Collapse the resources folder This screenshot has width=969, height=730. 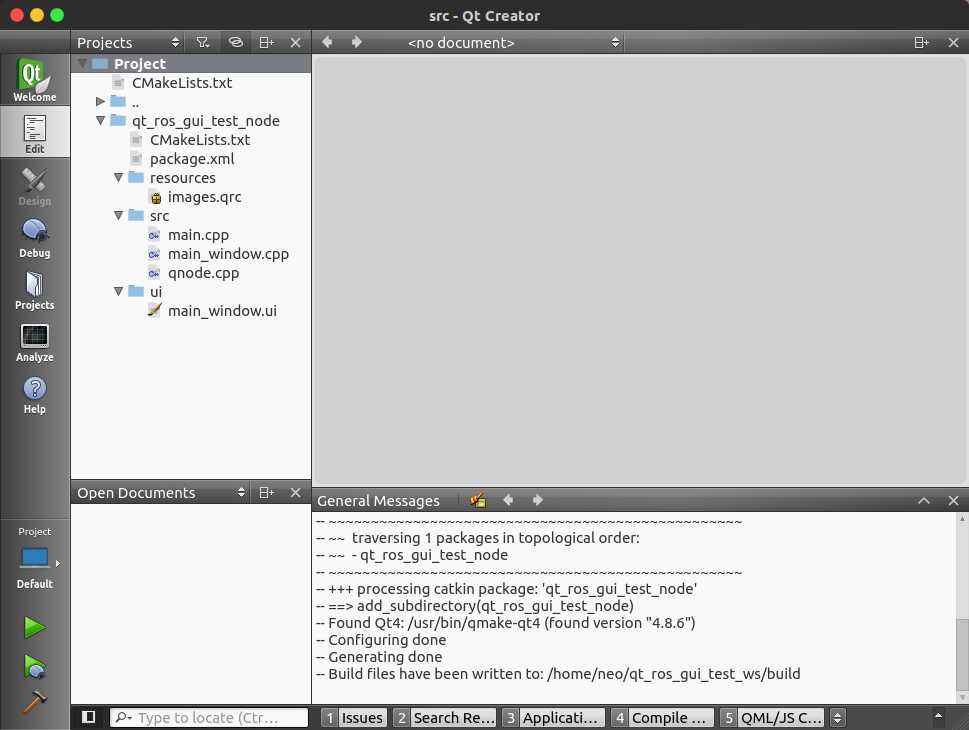tap(118, 177)
